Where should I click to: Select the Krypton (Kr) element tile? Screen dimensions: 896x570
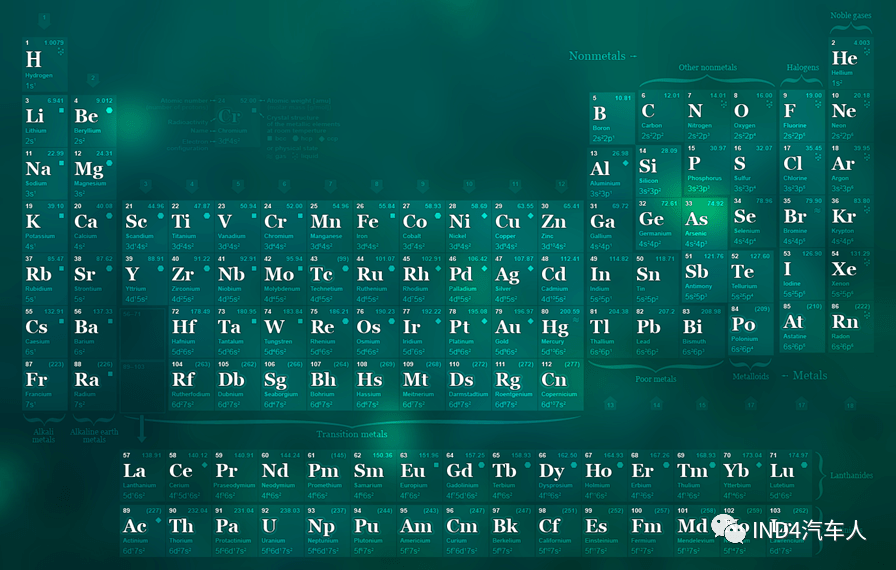click(851, 222)
